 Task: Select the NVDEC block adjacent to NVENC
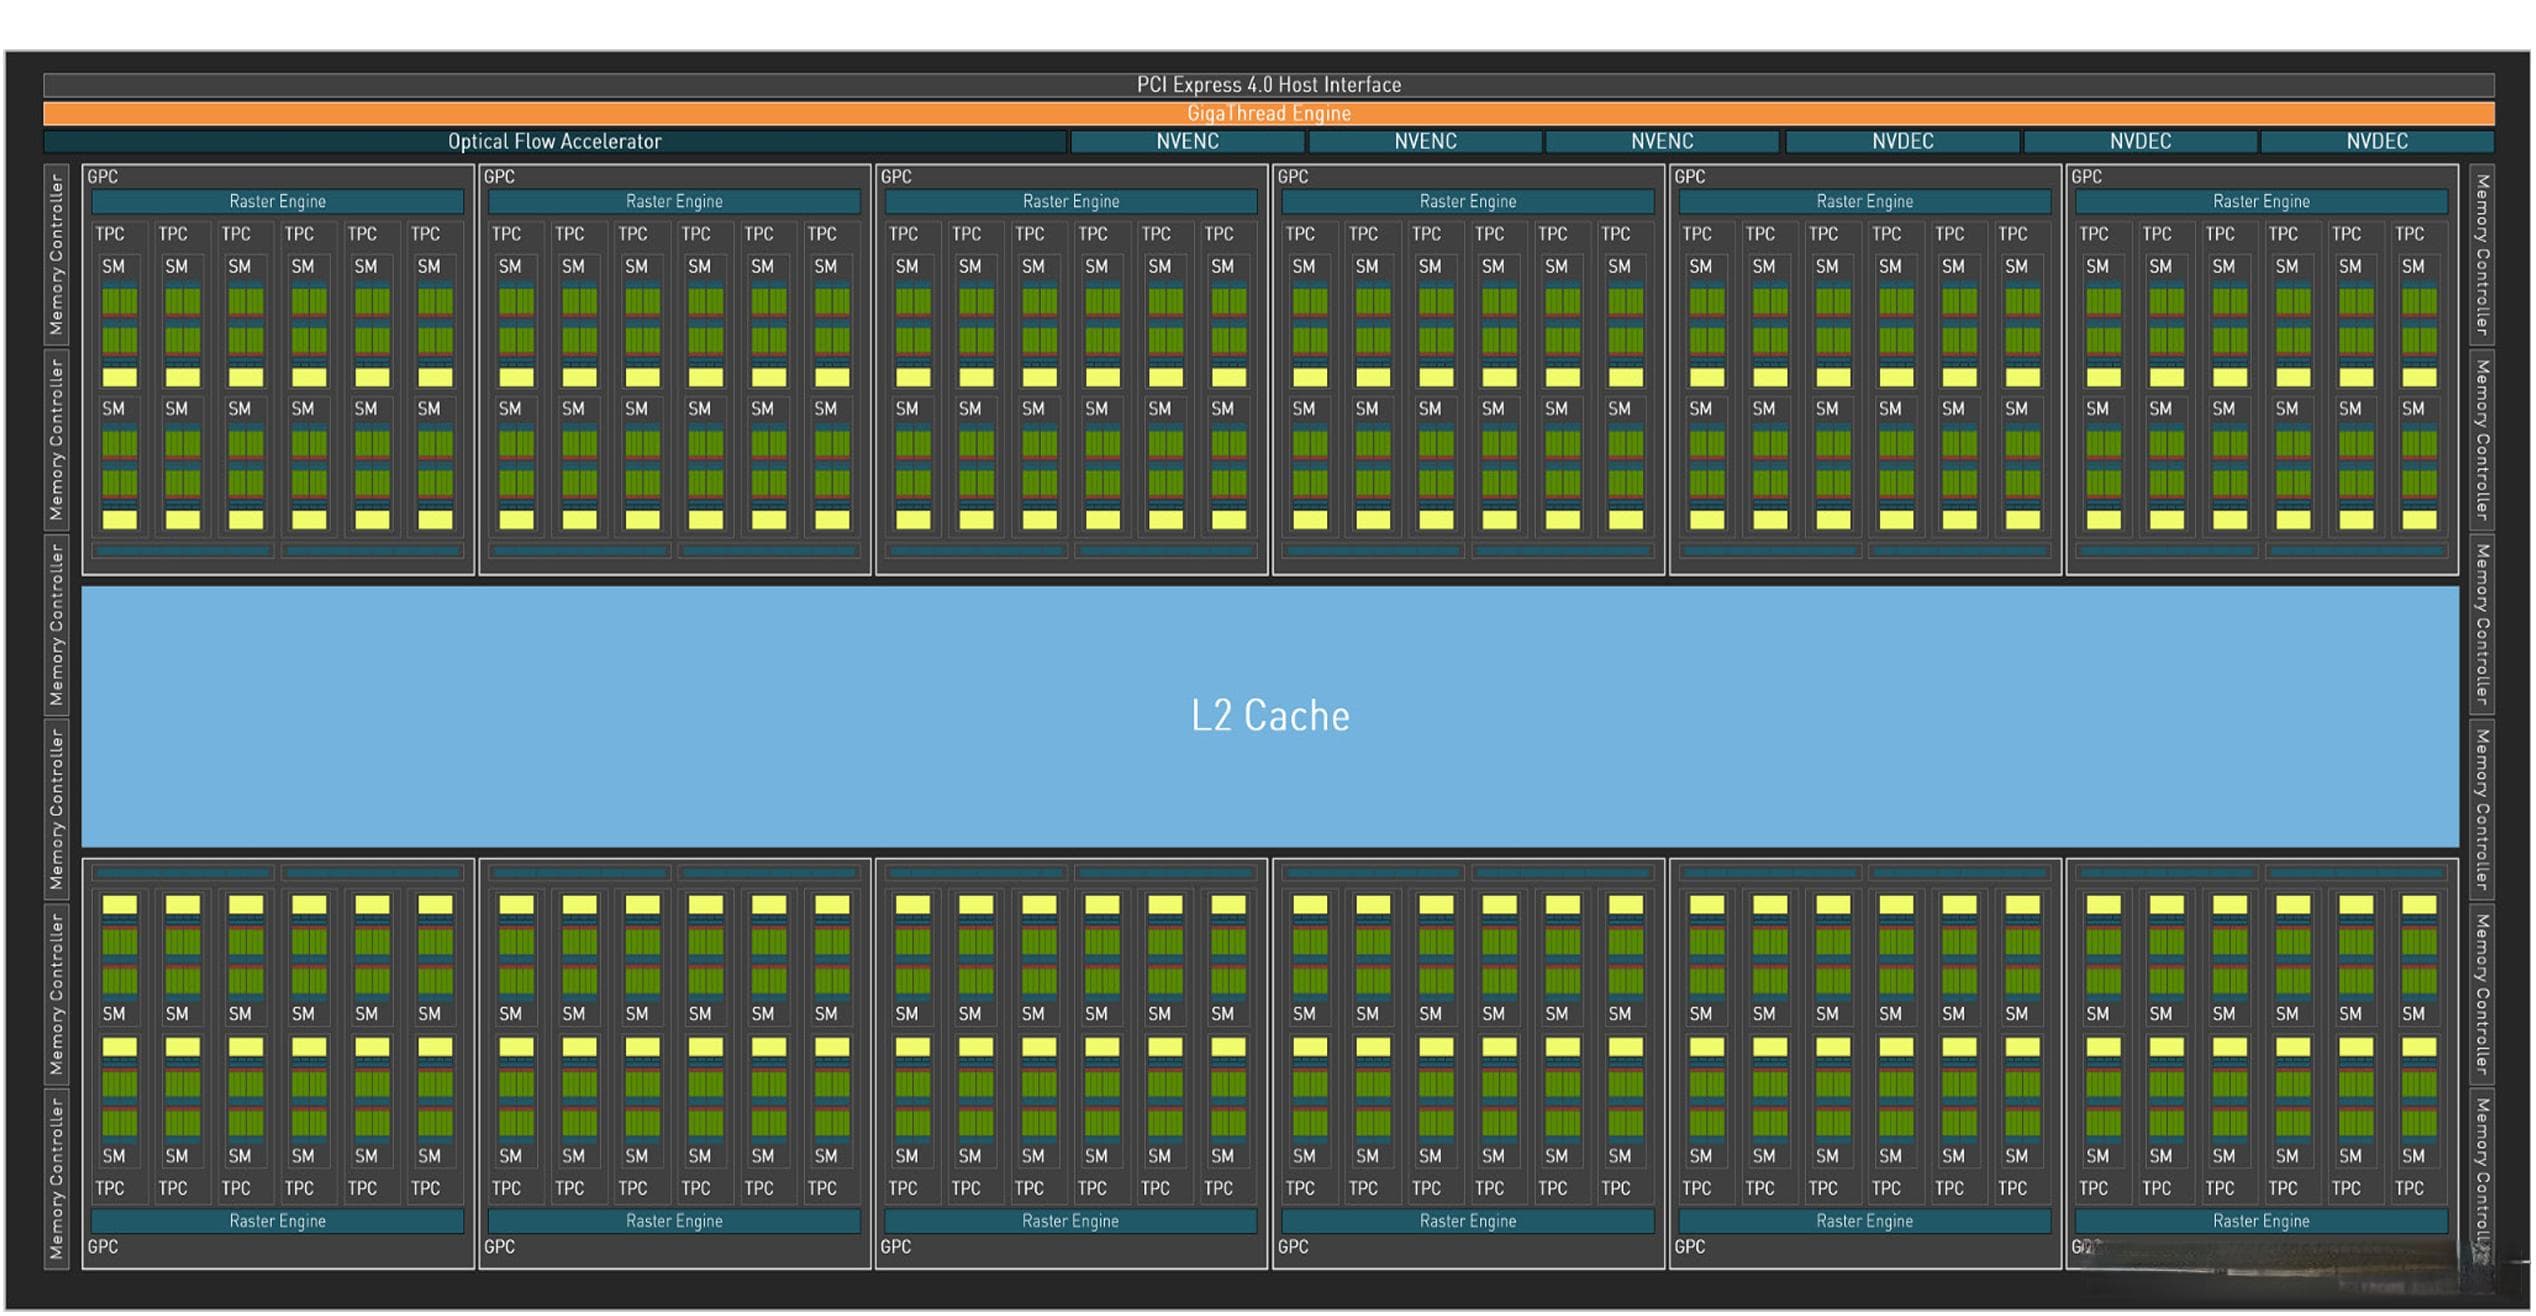click(x=1902, y=141)
